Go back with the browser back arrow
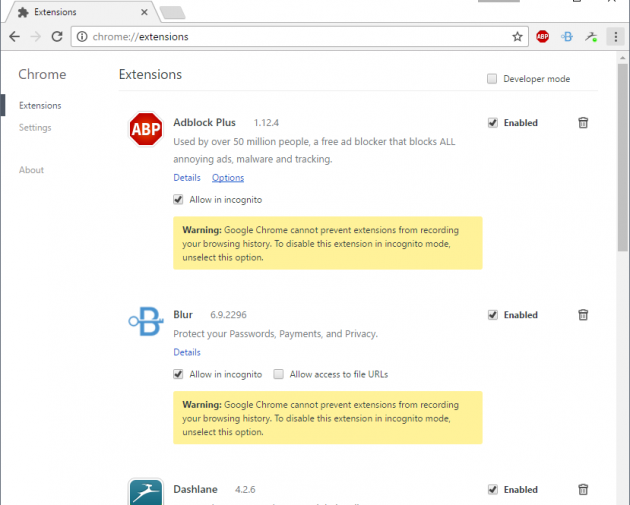The height and width of the screenshot is (505, 630). pyautogui.click(x=14, y=37)
